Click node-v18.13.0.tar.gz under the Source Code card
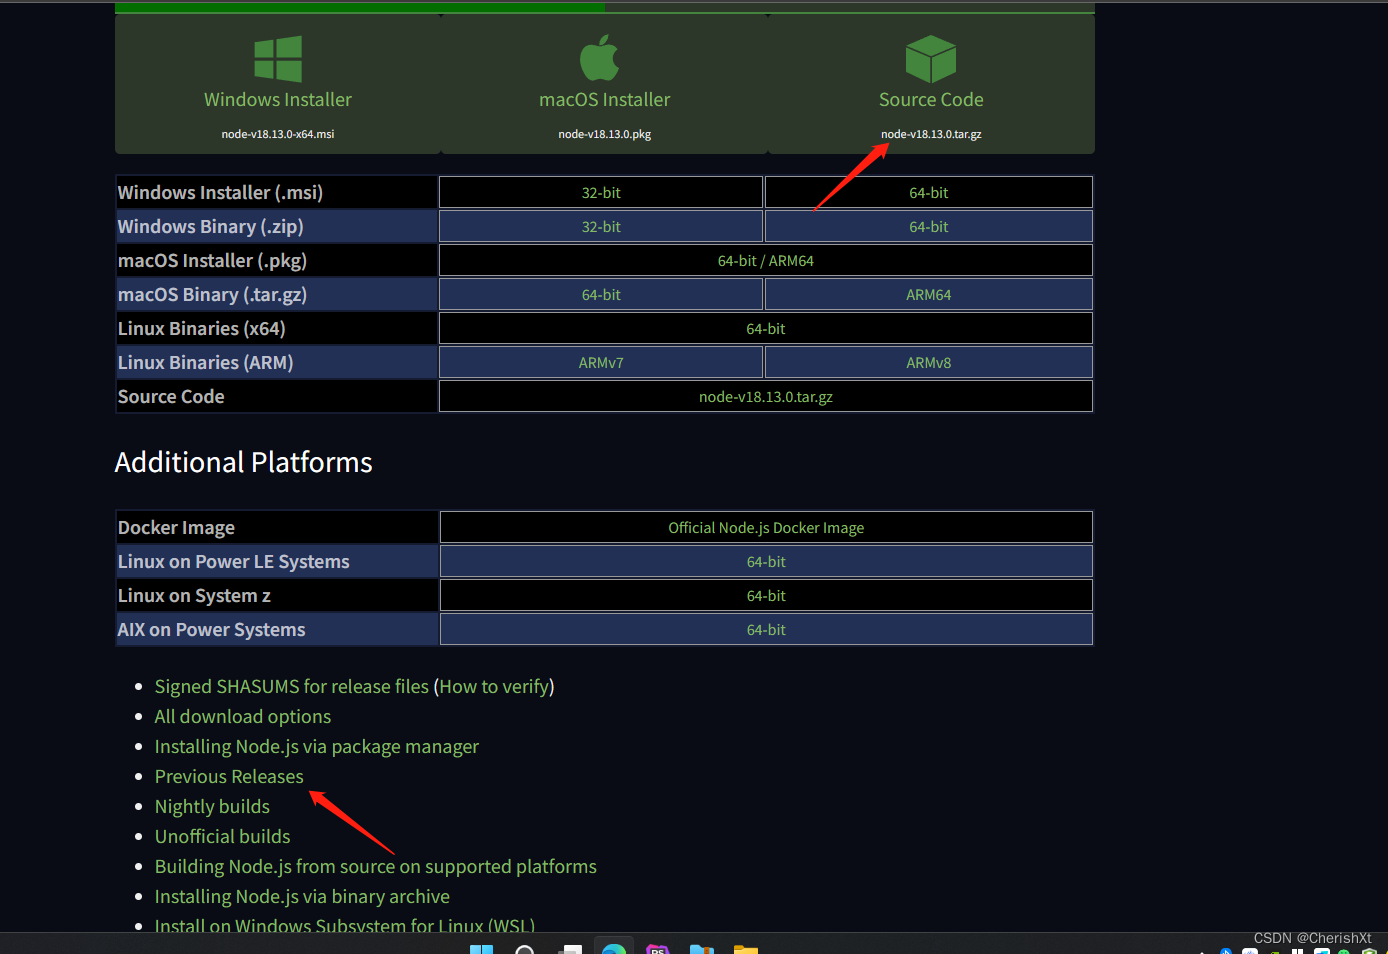The width and height of the screenshot is (1388, 954). coord(931,134)
